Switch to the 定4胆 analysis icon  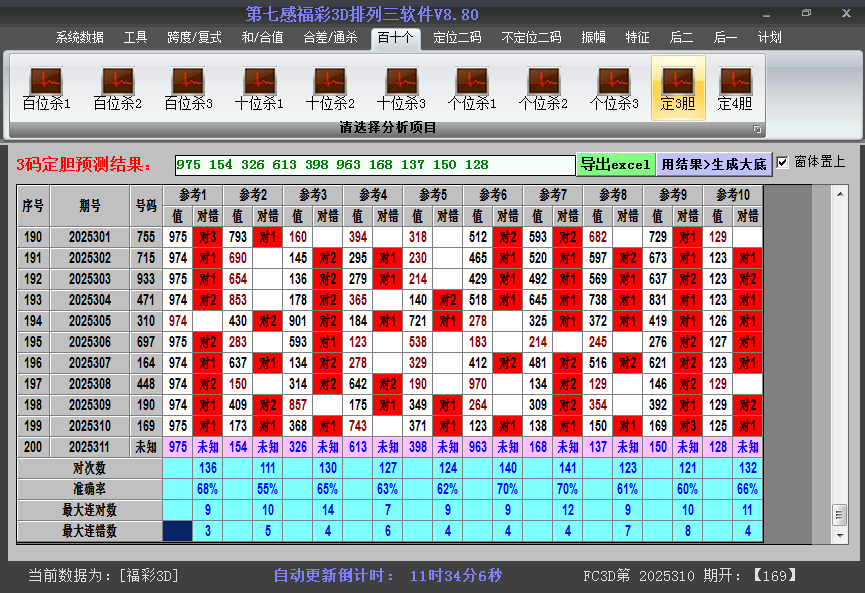tap(735, 88)
